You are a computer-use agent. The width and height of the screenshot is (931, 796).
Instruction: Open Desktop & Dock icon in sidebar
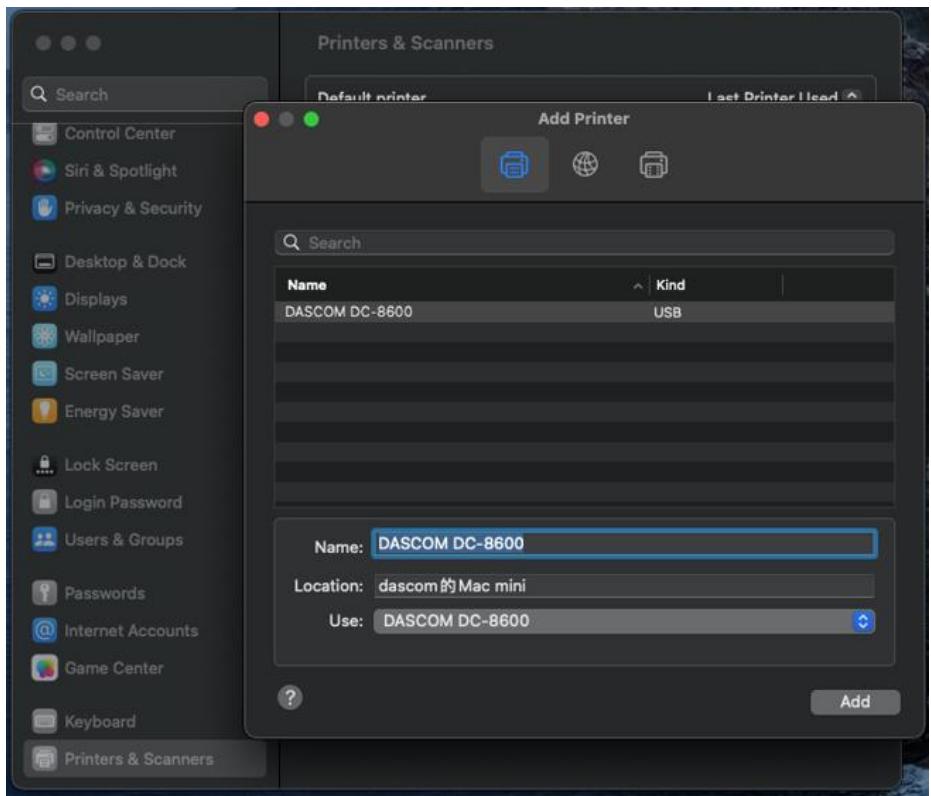[x=44, y=262]
